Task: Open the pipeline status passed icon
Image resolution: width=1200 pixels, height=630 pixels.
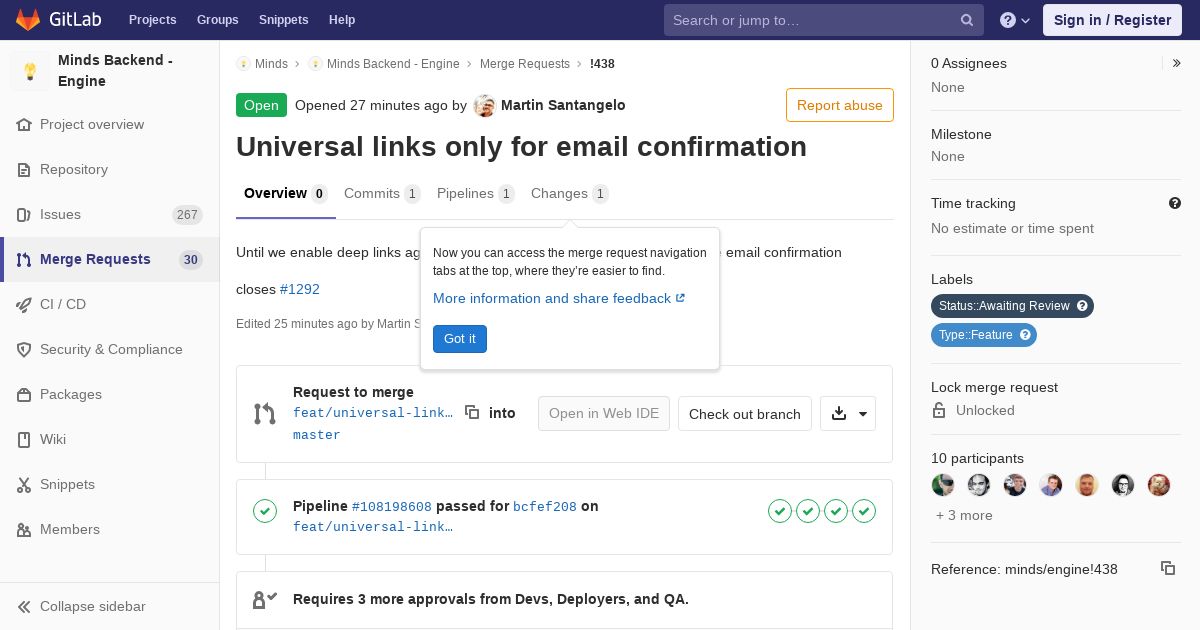Action: [x=265, y=511]
